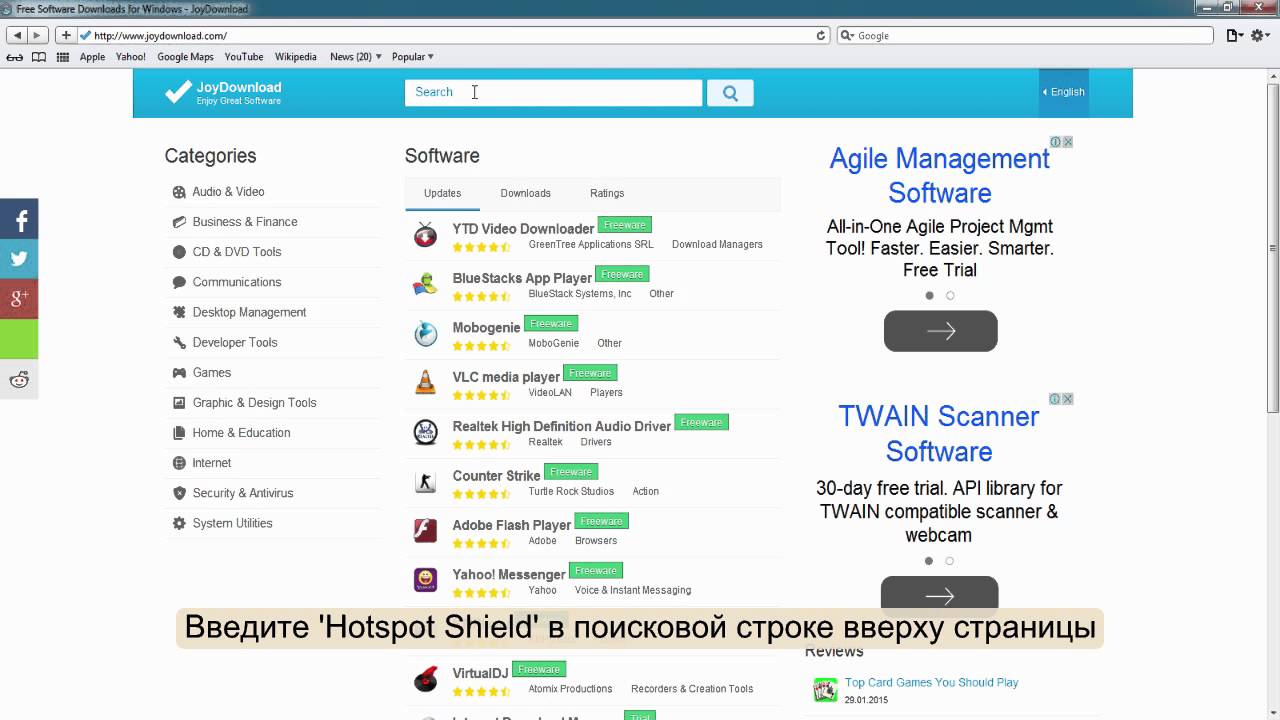Click the VirtualDJ app icon
Image resolution: width=1280 pixels, height=720 pixels.
426,679
